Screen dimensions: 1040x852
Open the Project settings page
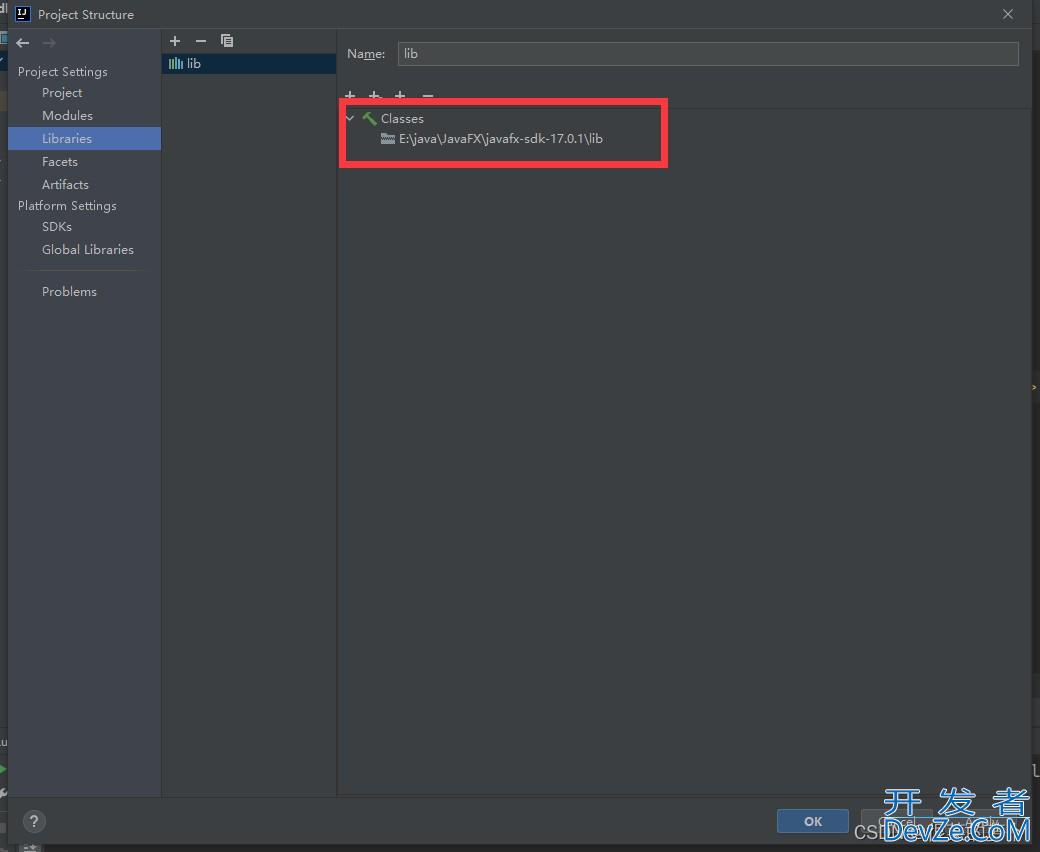click(x=62, y=93)
